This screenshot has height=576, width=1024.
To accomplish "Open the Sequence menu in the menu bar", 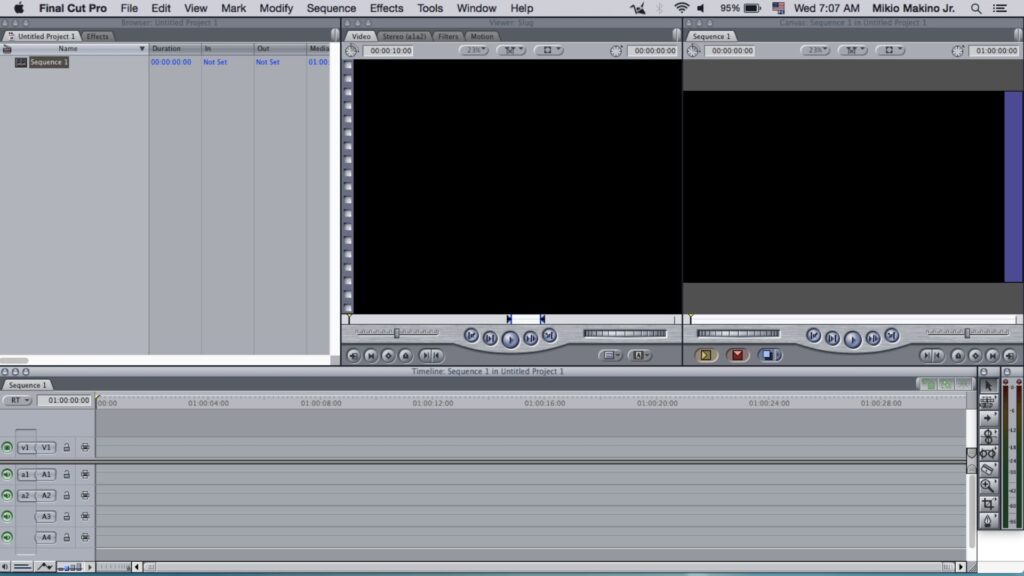I will click(x=331, y=8).
